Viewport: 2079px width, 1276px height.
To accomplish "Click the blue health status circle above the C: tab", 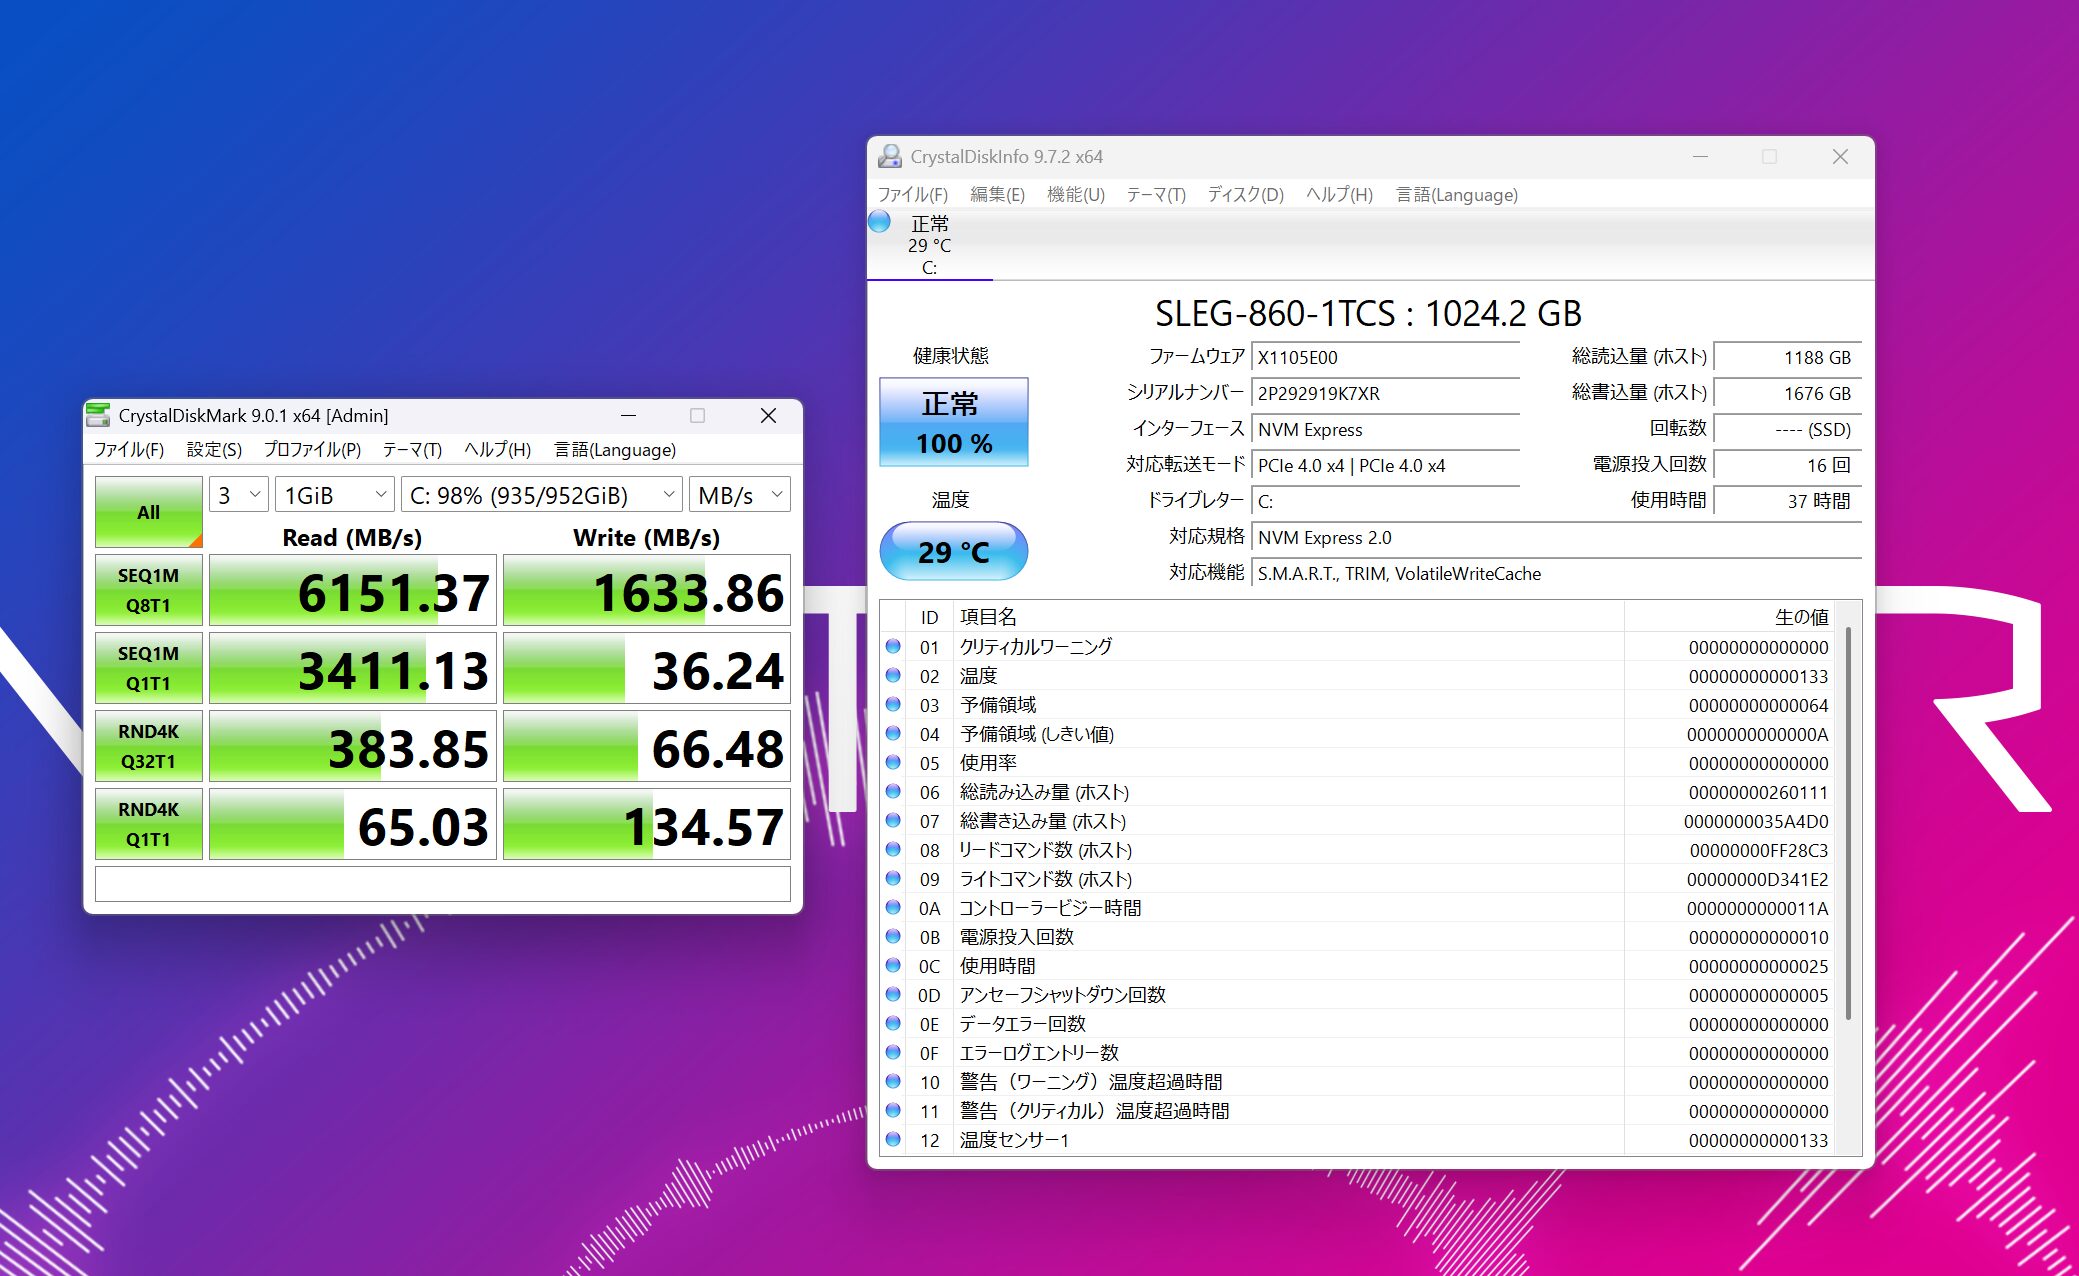I will pyautogui.click(x=879, y=221).
